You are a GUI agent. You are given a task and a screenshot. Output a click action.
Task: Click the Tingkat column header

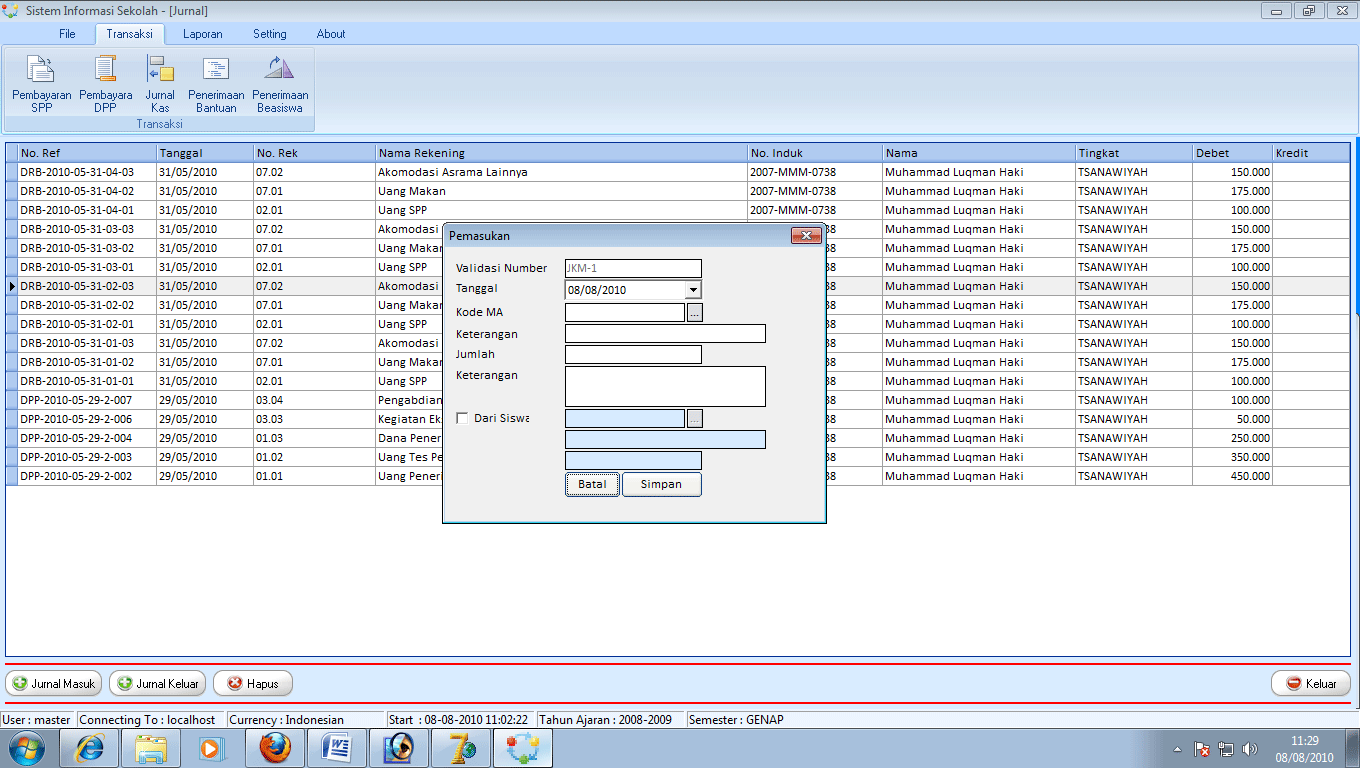(1134, 153)
